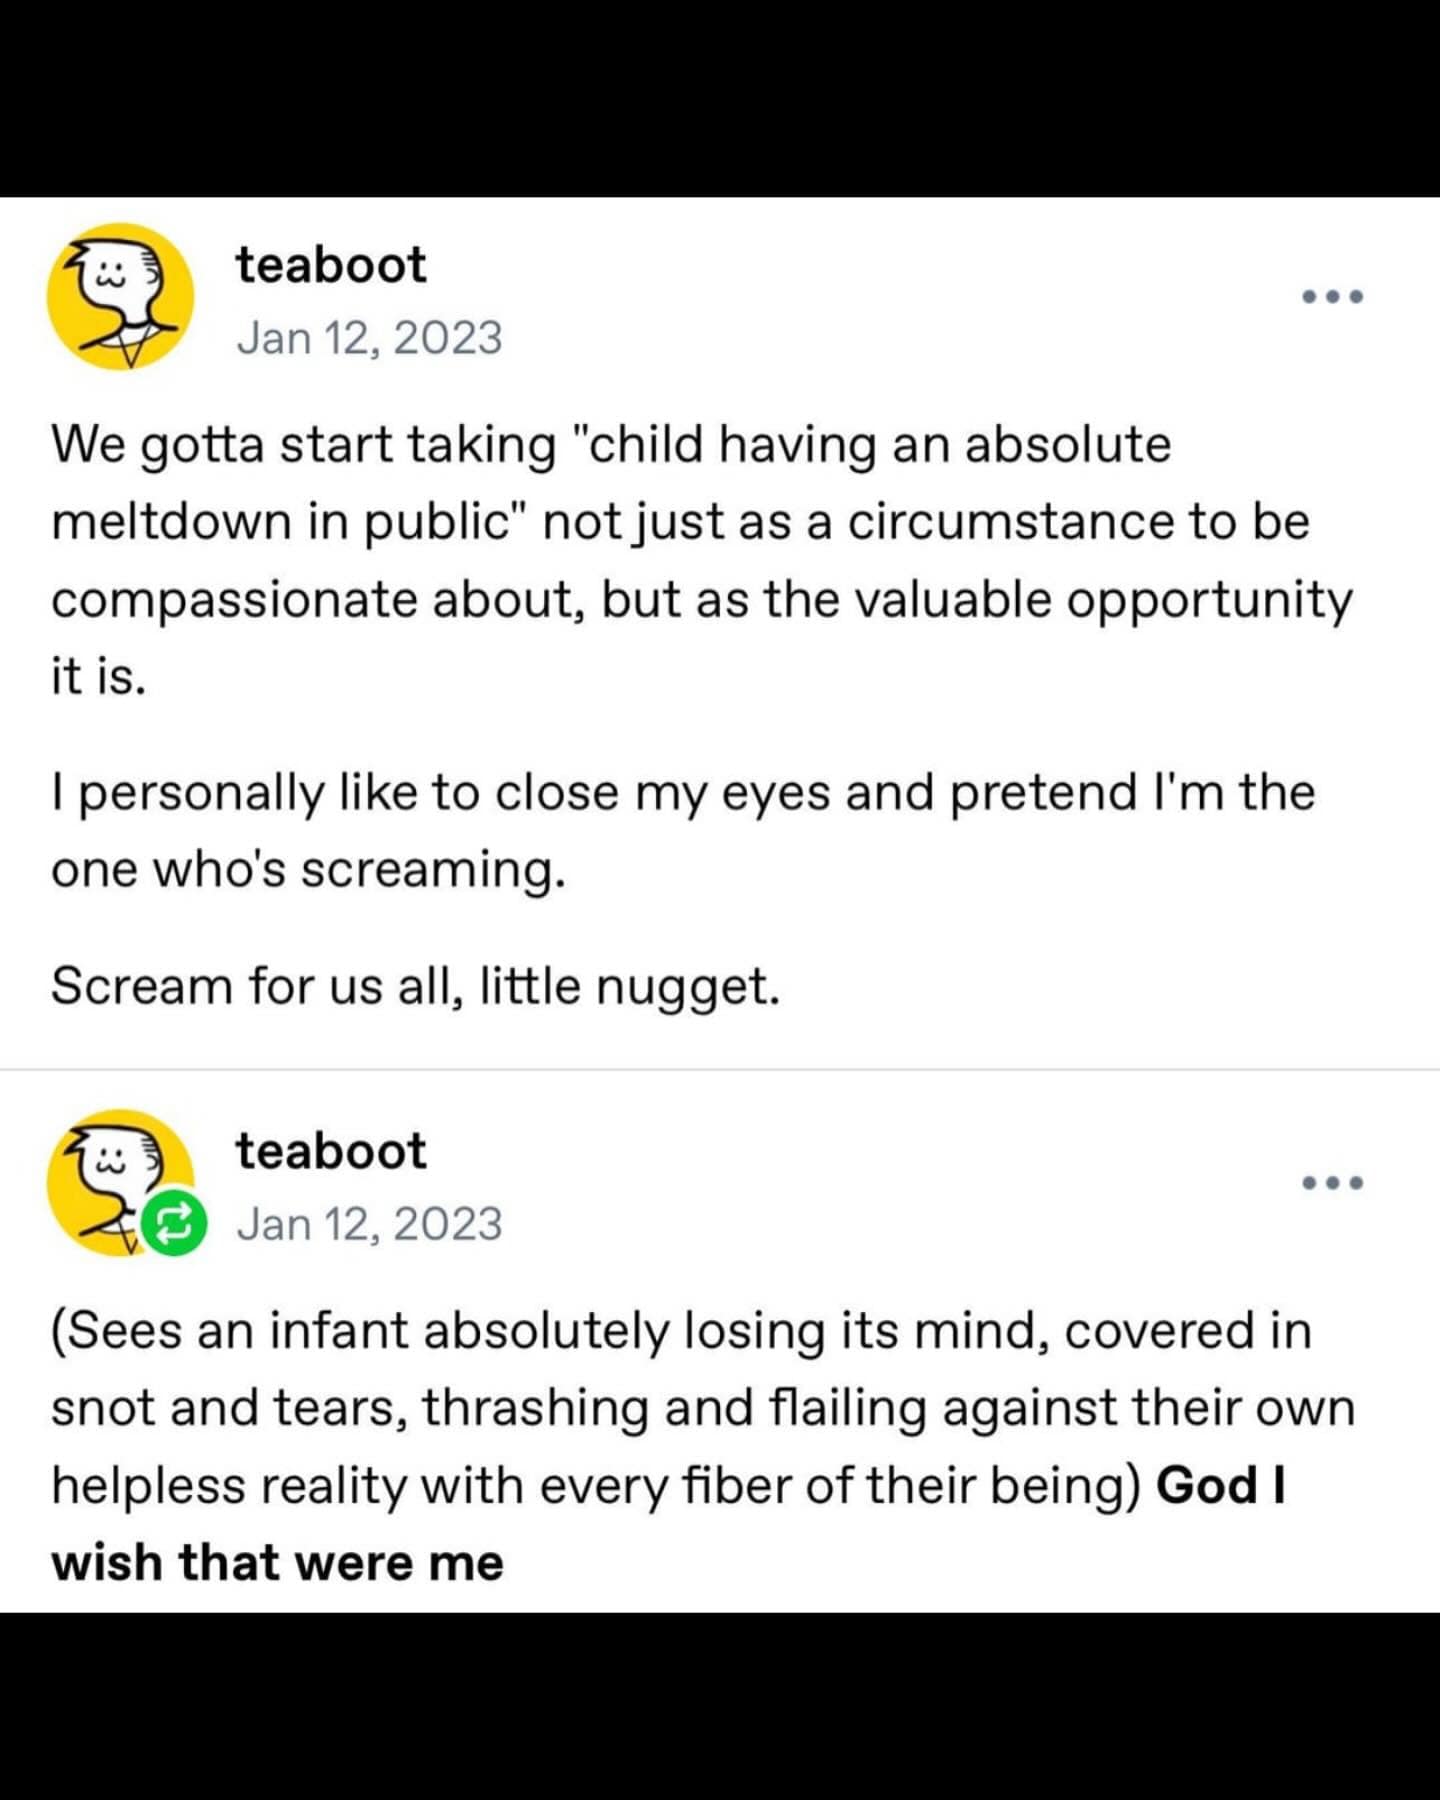The height and width of the screenshot is (1800, 1440).
Task: Open teaboot's blog from second post username
Action: tap(331, 1151)
